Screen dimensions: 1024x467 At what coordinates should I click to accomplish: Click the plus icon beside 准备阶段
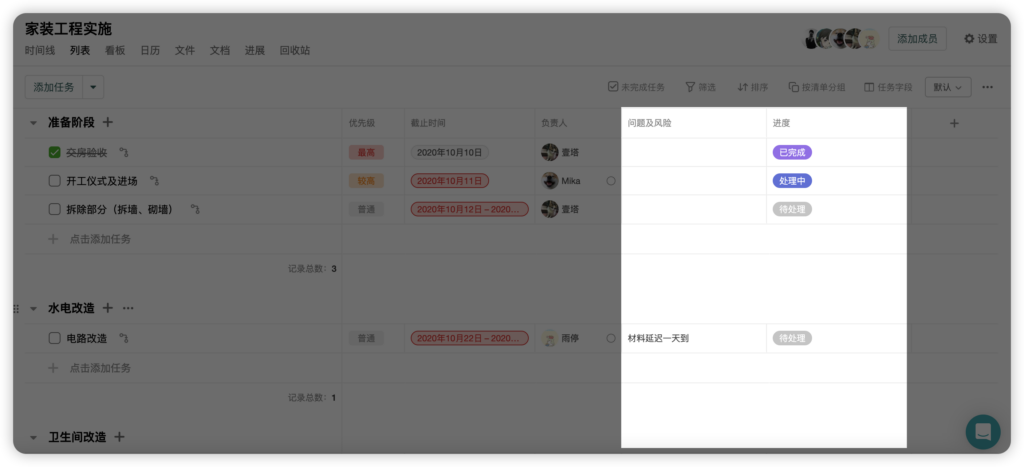[108, 123]
